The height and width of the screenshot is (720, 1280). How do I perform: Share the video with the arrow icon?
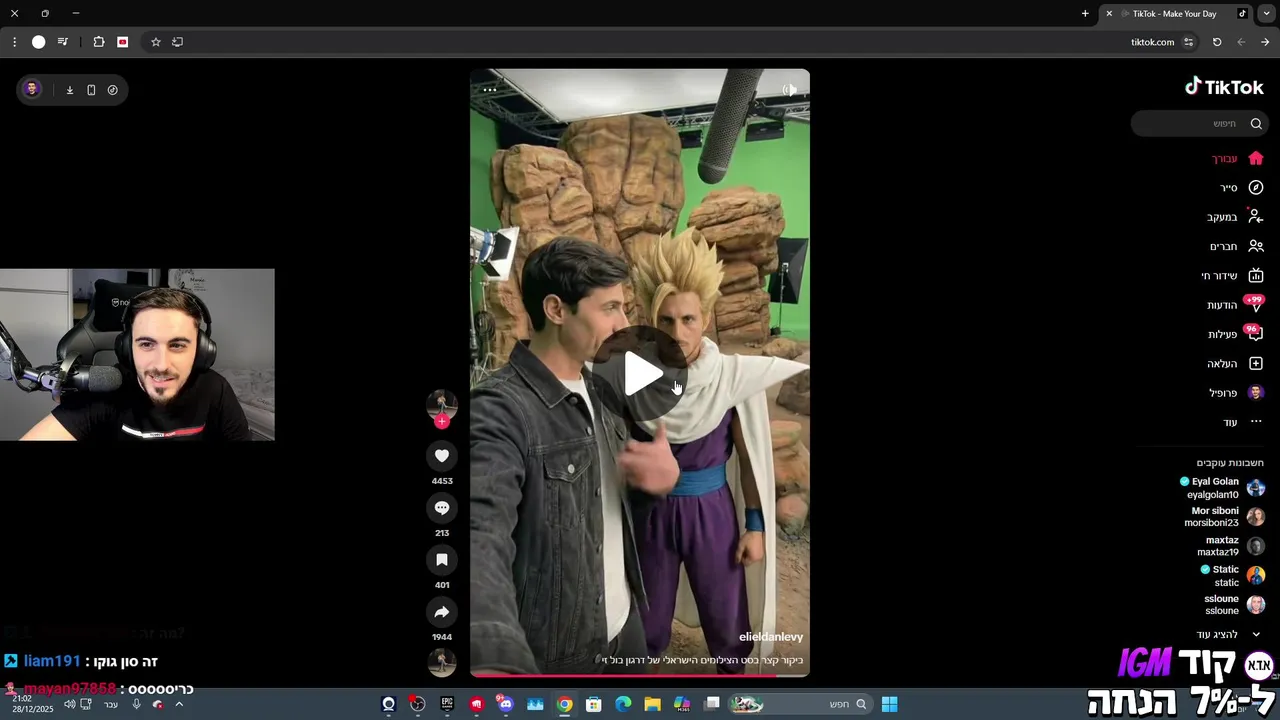click(442, 612)
